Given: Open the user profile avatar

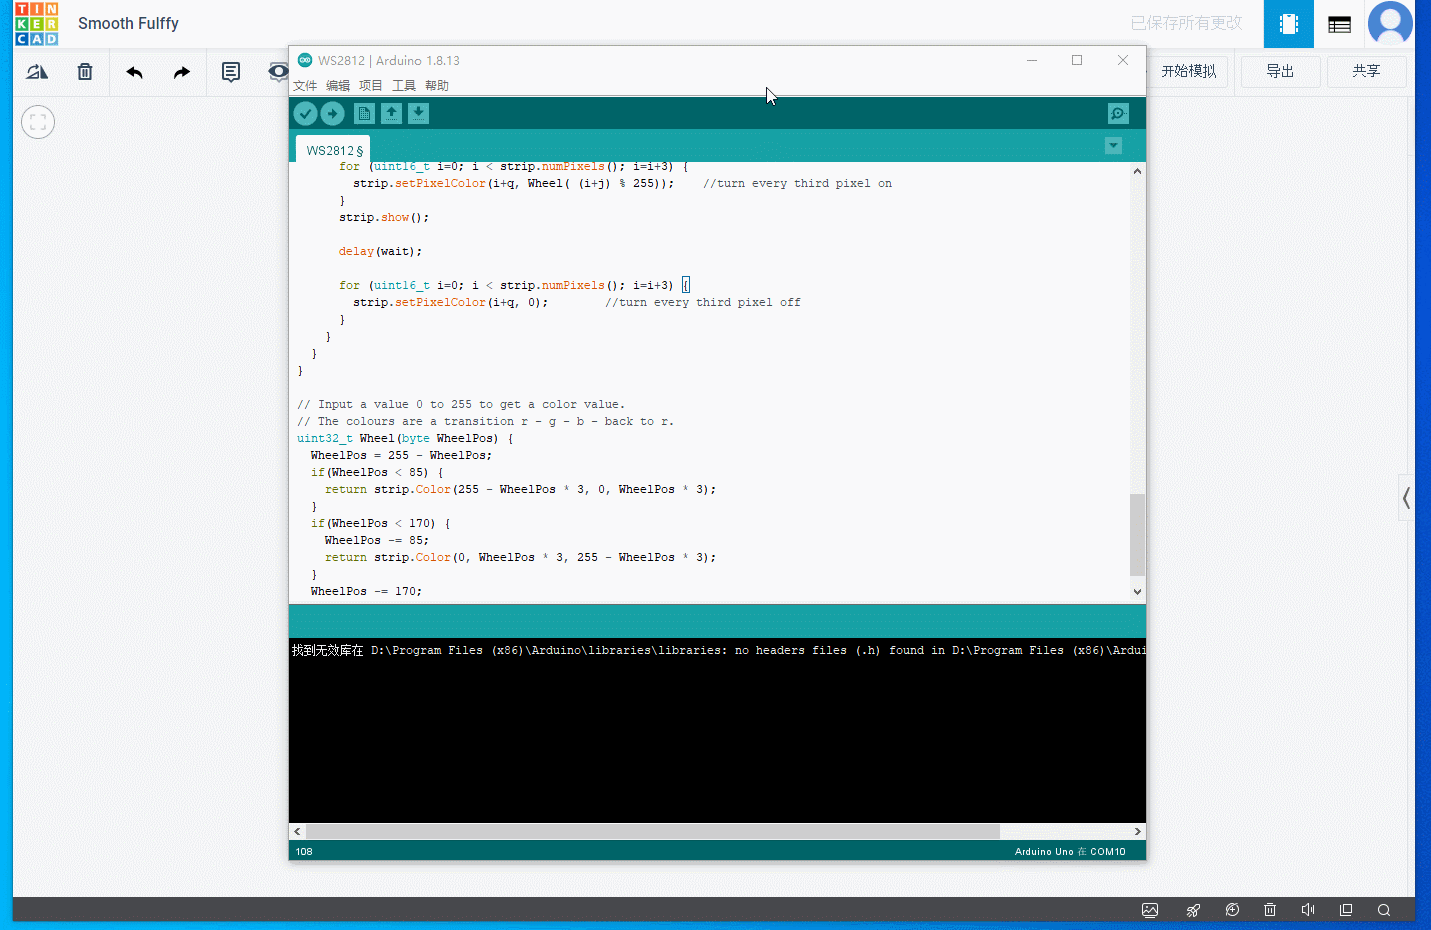Looking at the screenshot, I should click(x=1390, y=24).
